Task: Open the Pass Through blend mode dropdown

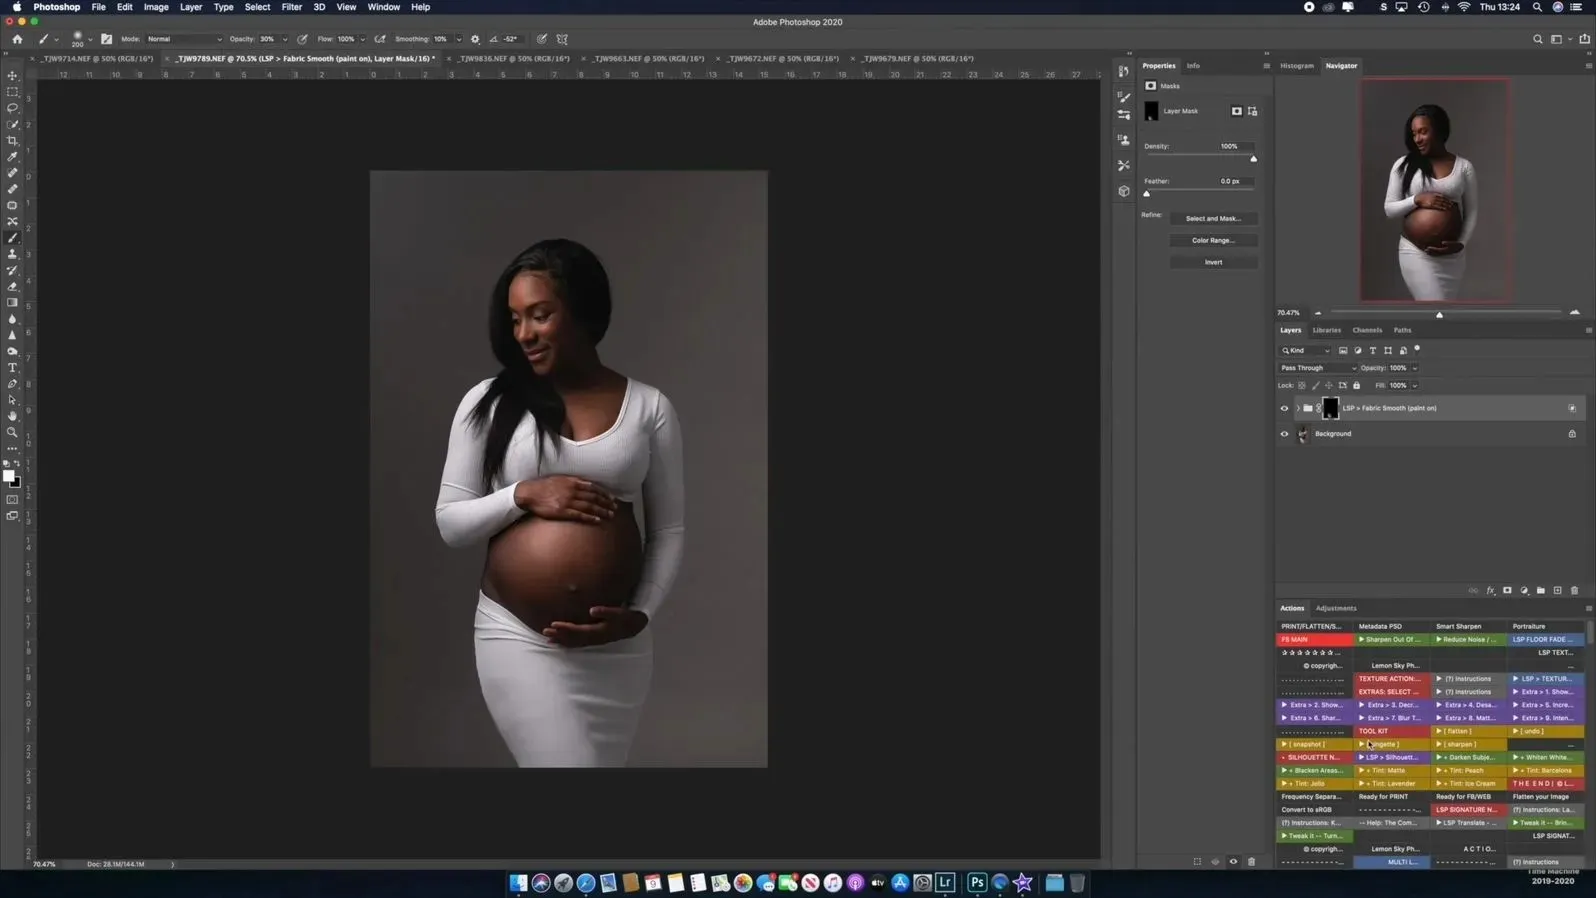Action: [1318, 368]
